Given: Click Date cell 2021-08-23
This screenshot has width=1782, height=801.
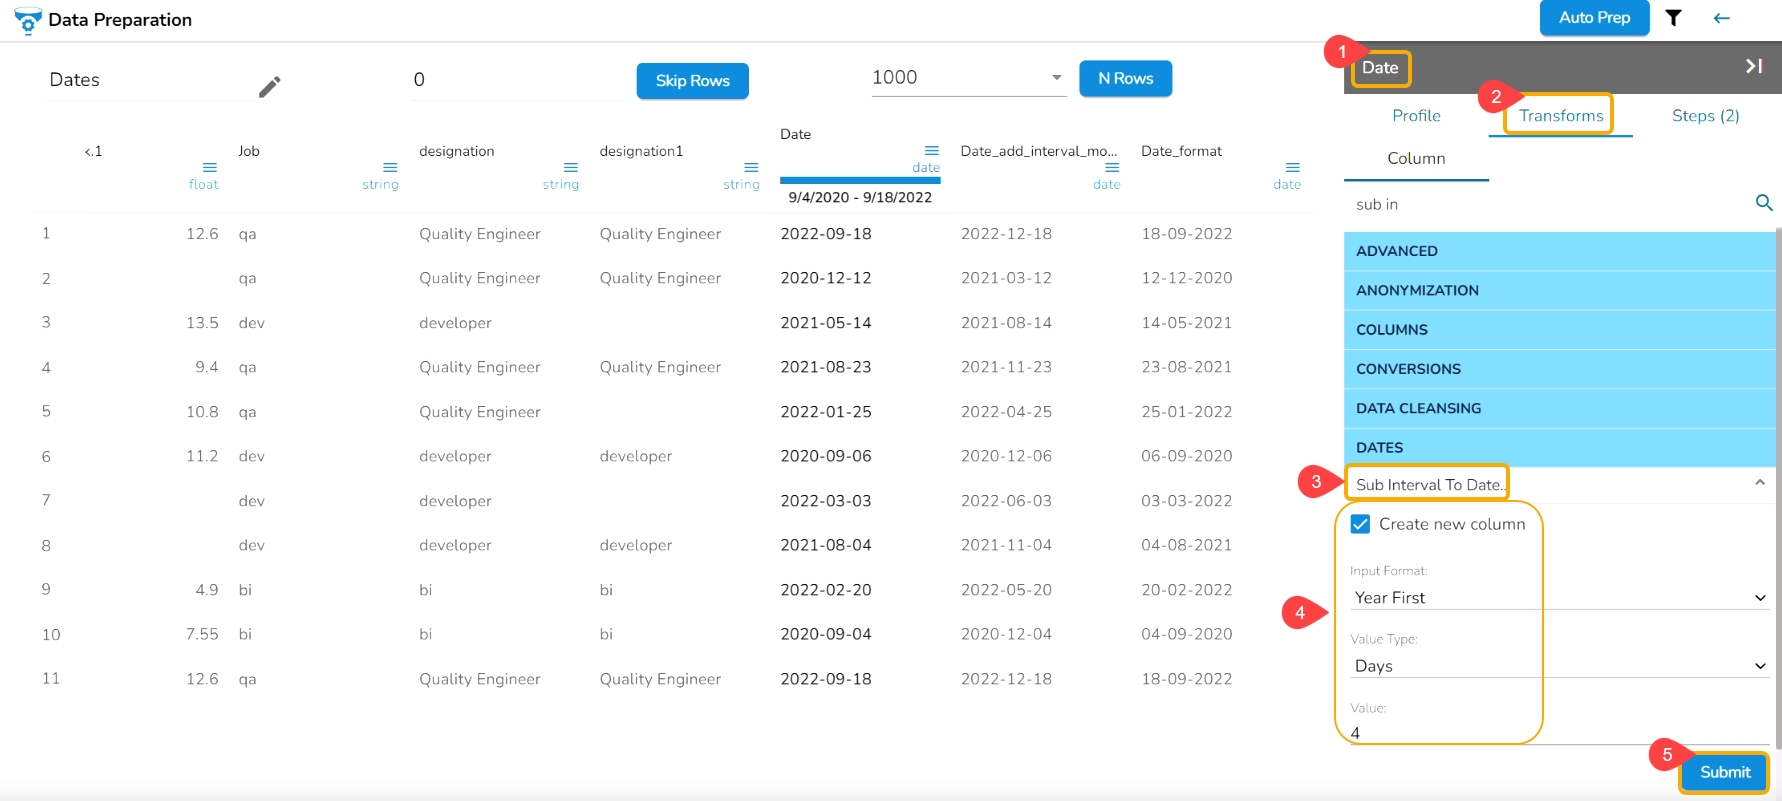Looking at the screenshot, I should point(826,367).
